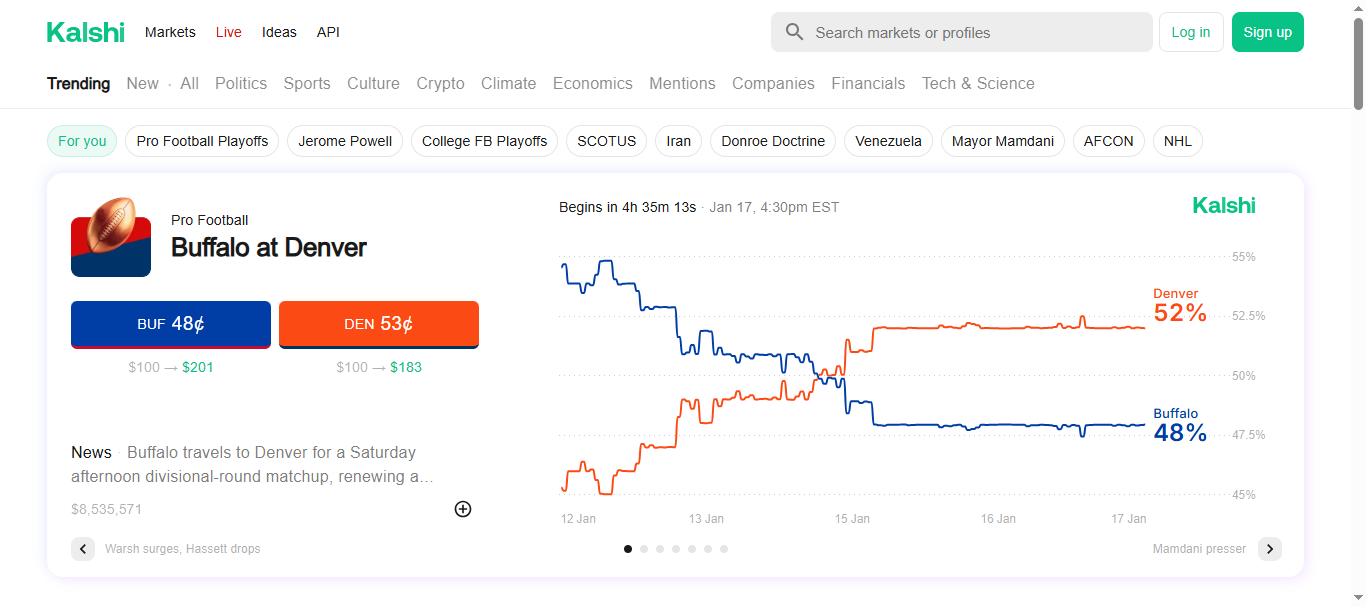This screenshot has height=607, width=1366.
Task: Buy DEN at 53¢ button
Action: coord(379,324)
